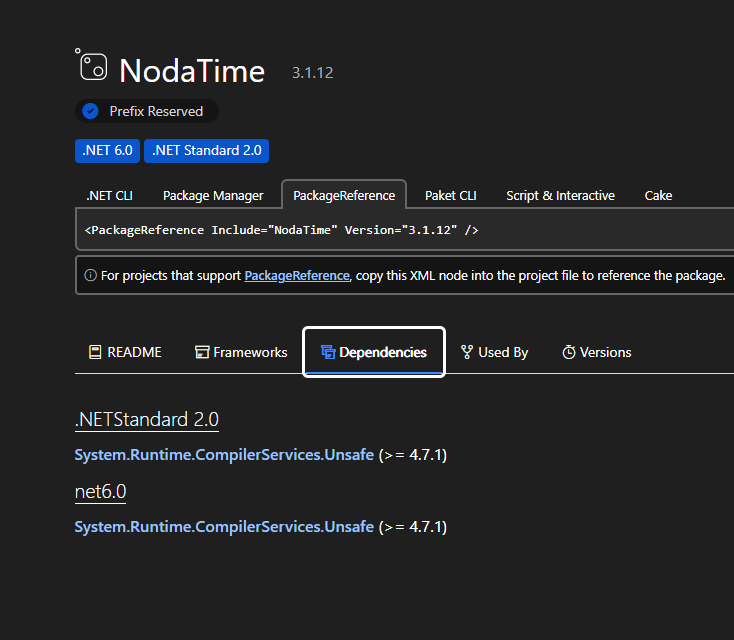Switch to the .NET CLI tab
Viewport: 734px width, 640px height.
click(x=110, y=196)
